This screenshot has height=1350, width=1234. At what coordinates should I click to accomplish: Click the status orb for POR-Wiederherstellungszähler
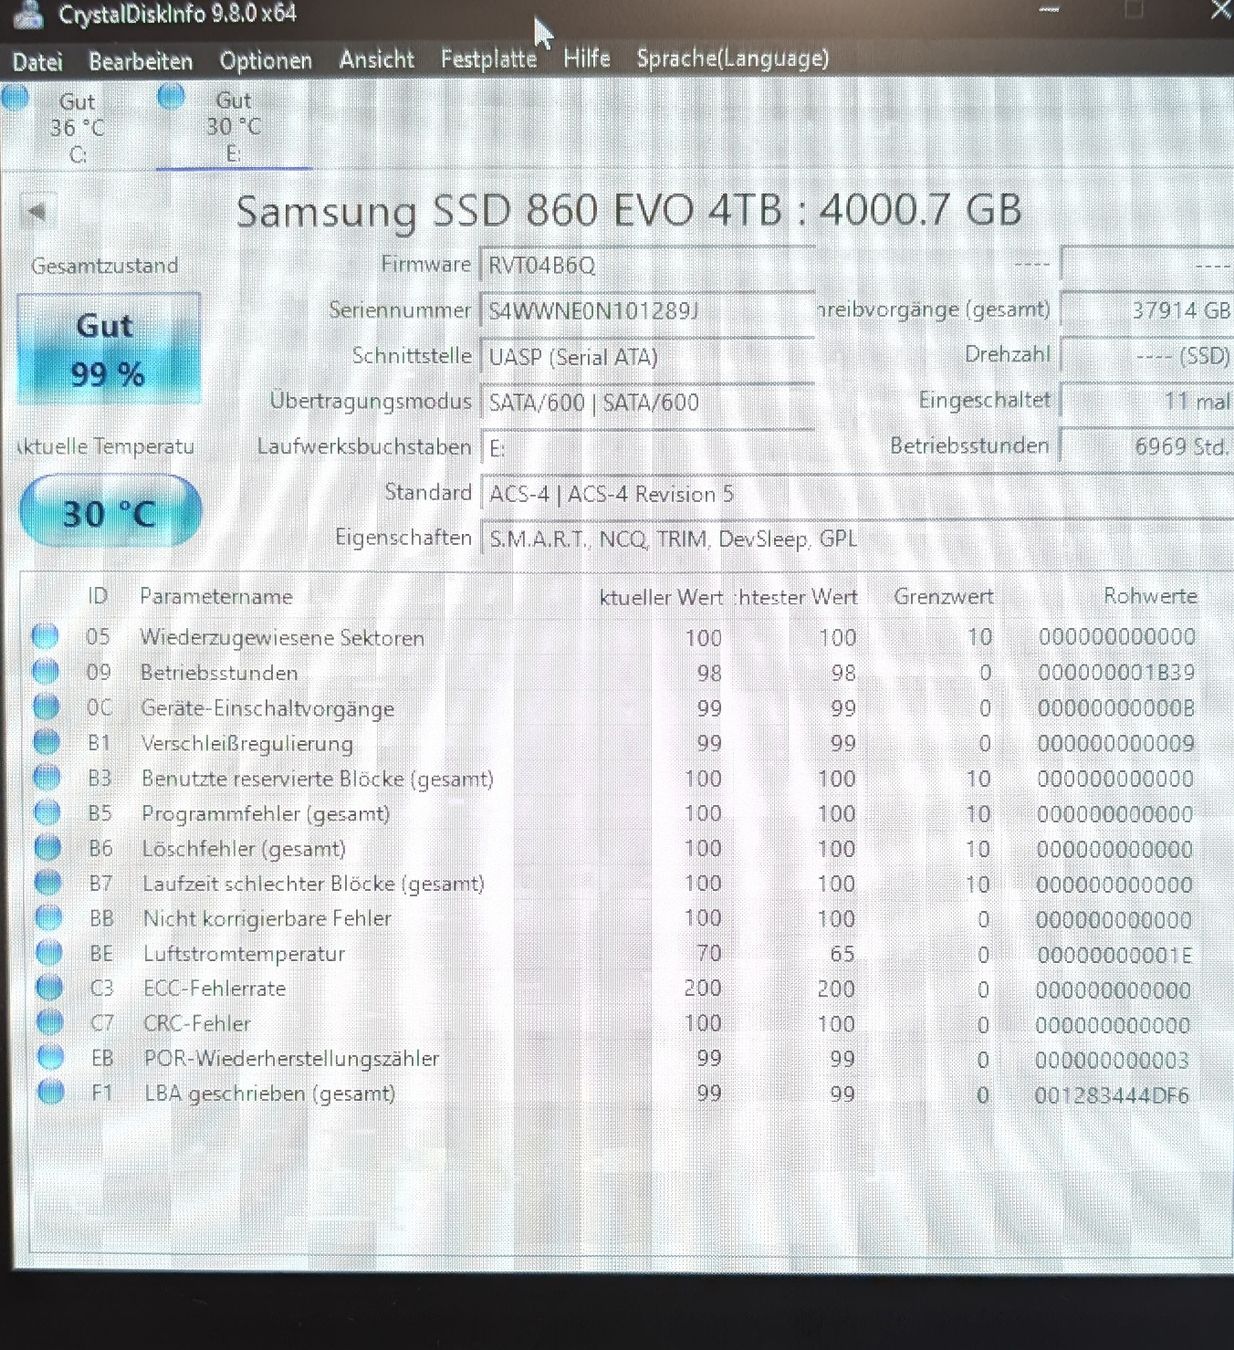pos(50,1057)
